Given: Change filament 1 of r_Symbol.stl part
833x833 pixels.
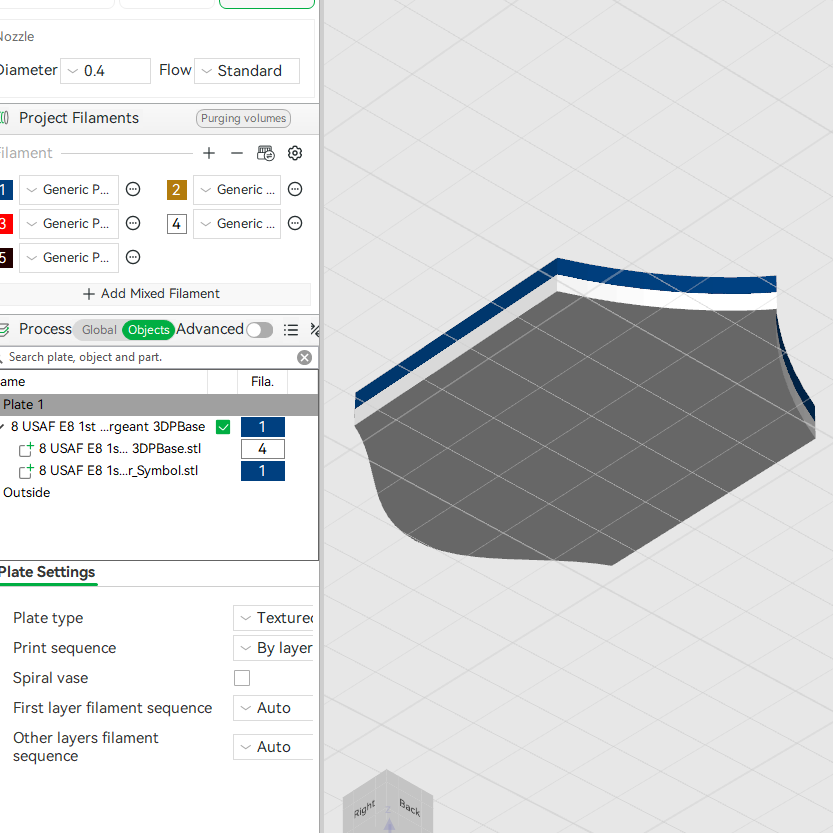Looking at the screenshot, I should (x=262, y=471).
